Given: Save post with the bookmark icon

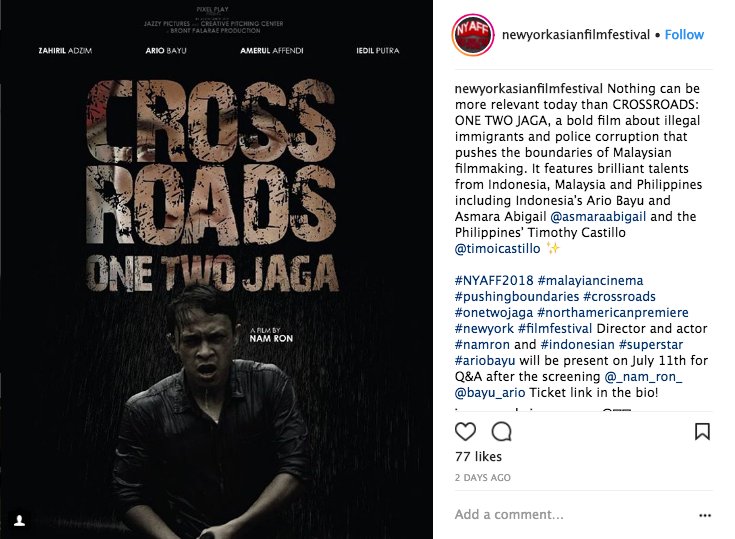Looking at the screenshot, I should pos(702,431).
